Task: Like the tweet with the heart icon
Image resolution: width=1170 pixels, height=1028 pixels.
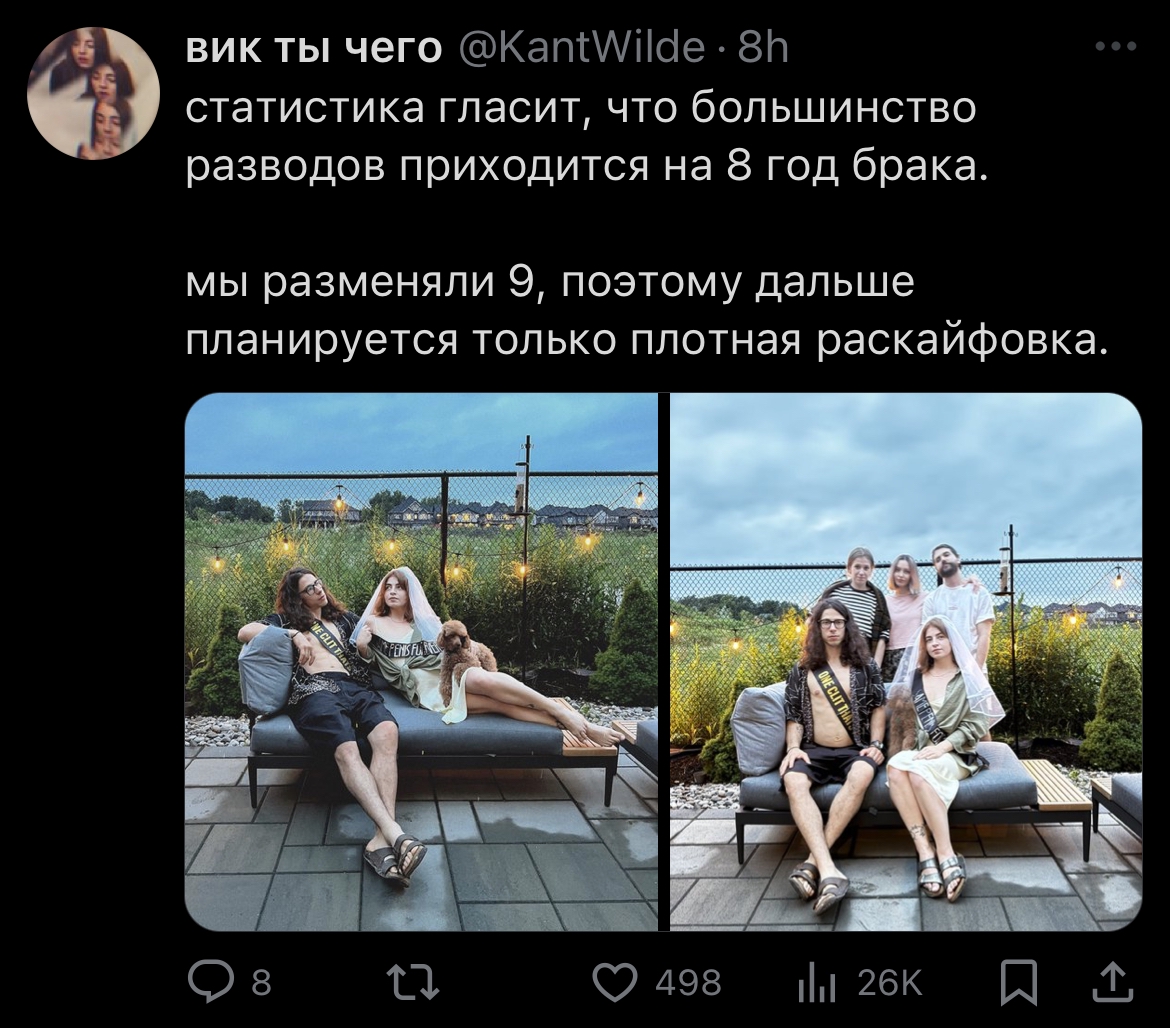Action: click(x=615, y=982)
